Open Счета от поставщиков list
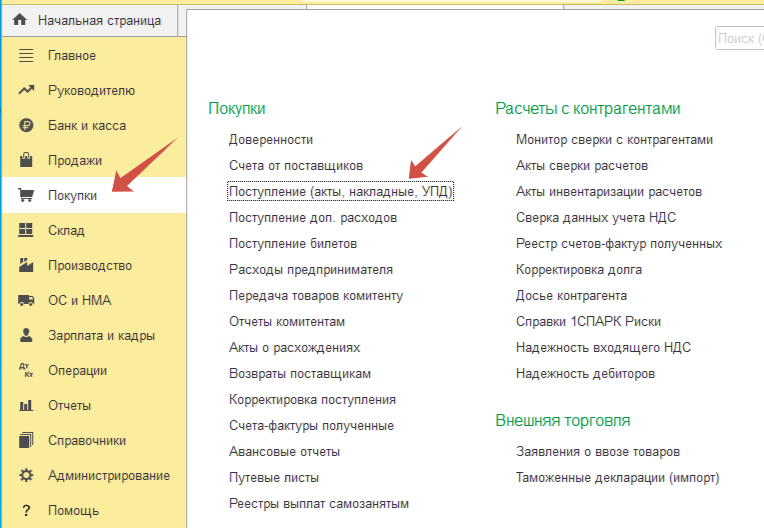Screen dimensions: 764x528 (295, 165)
